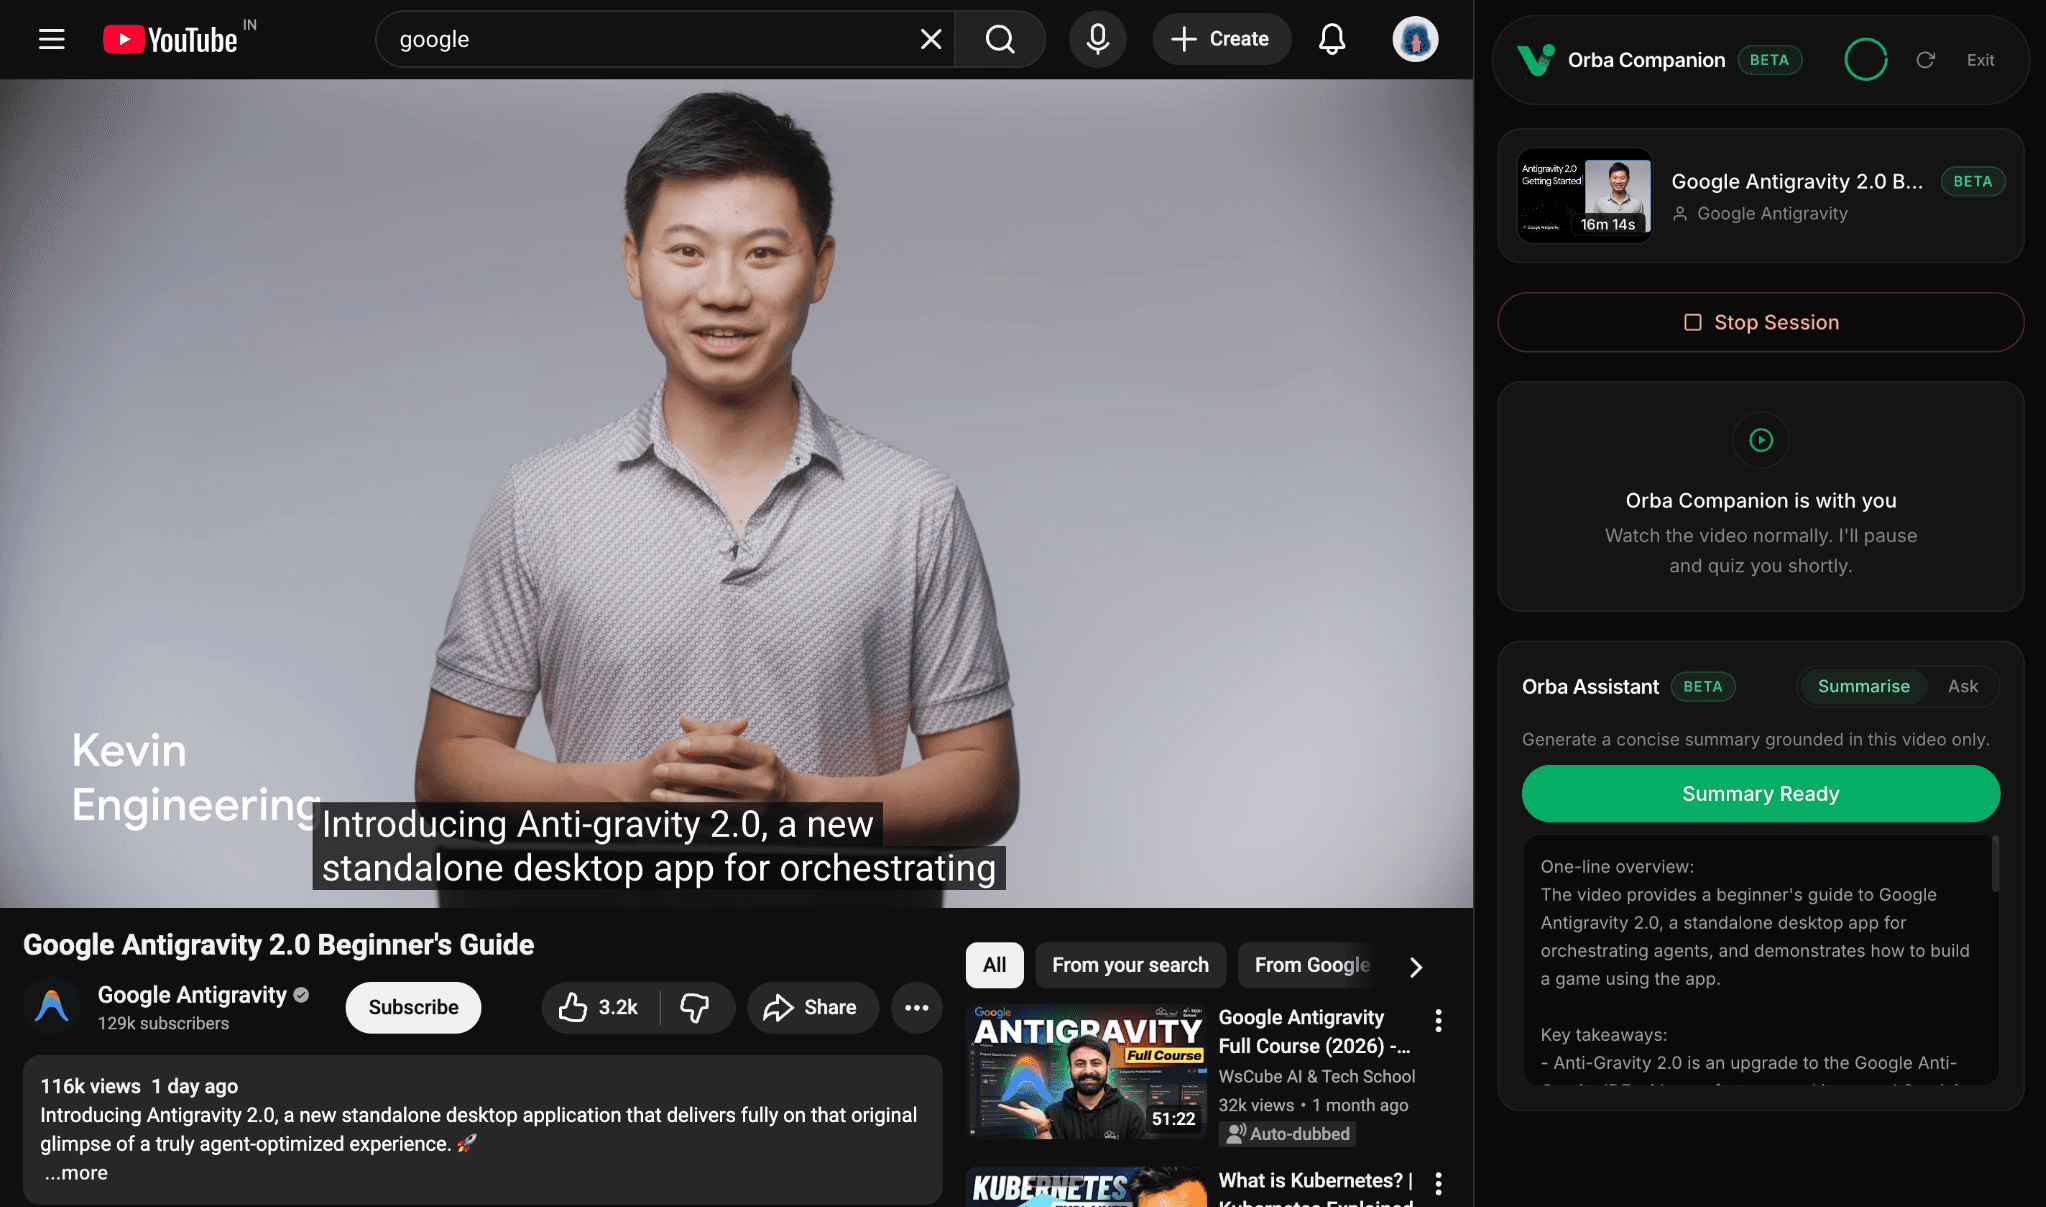Screen dimensions: 2046x1207
Task: Click the summary panel scrollbar
Action: [x=1995, y=864]
